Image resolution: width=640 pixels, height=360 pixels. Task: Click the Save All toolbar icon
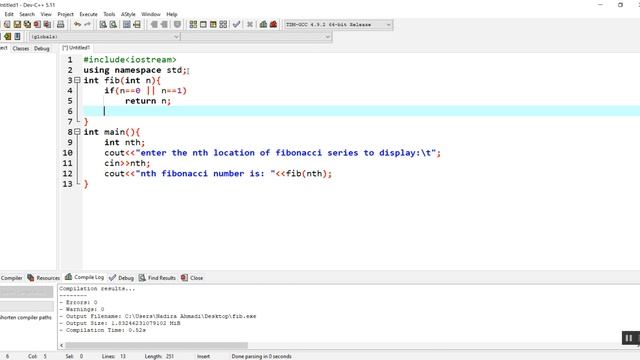(27, 24)
